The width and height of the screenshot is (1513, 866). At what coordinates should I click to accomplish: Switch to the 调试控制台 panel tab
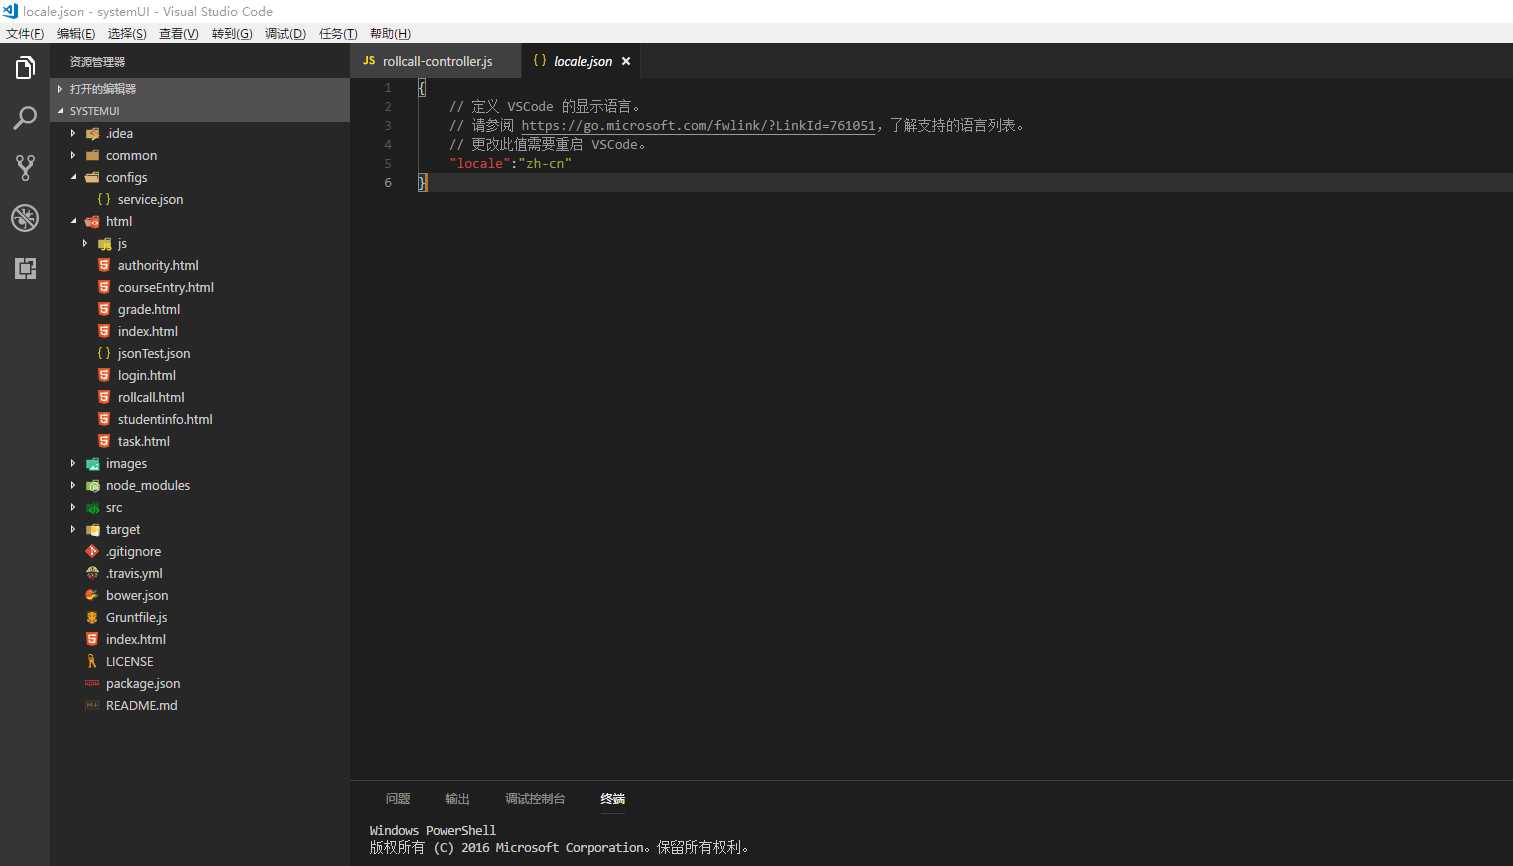tap(535, 799)
